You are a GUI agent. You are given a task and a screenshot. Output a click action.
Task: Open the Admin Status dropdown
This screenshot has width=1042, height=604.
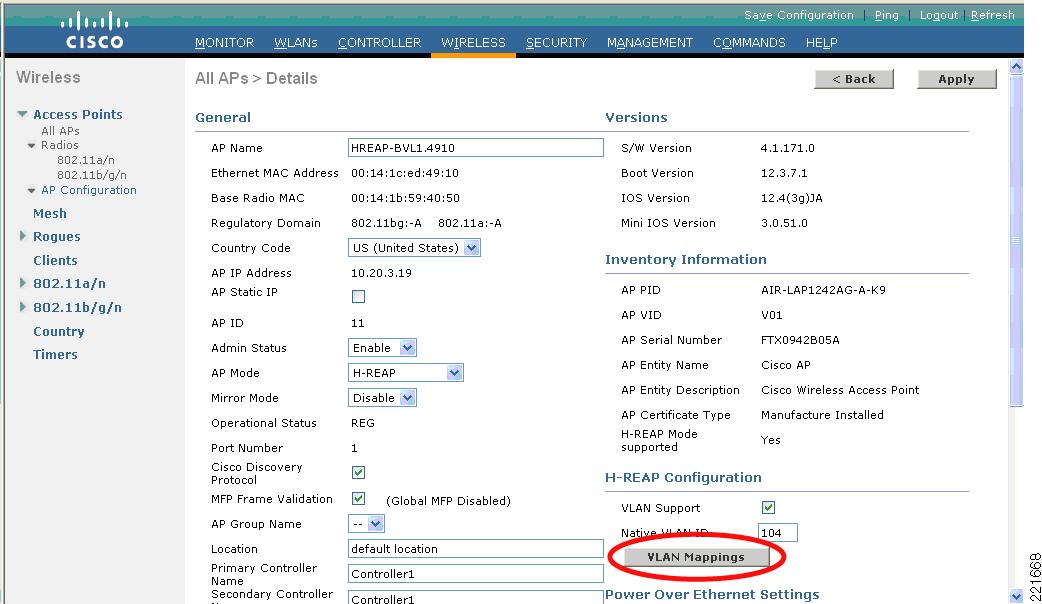382,348
